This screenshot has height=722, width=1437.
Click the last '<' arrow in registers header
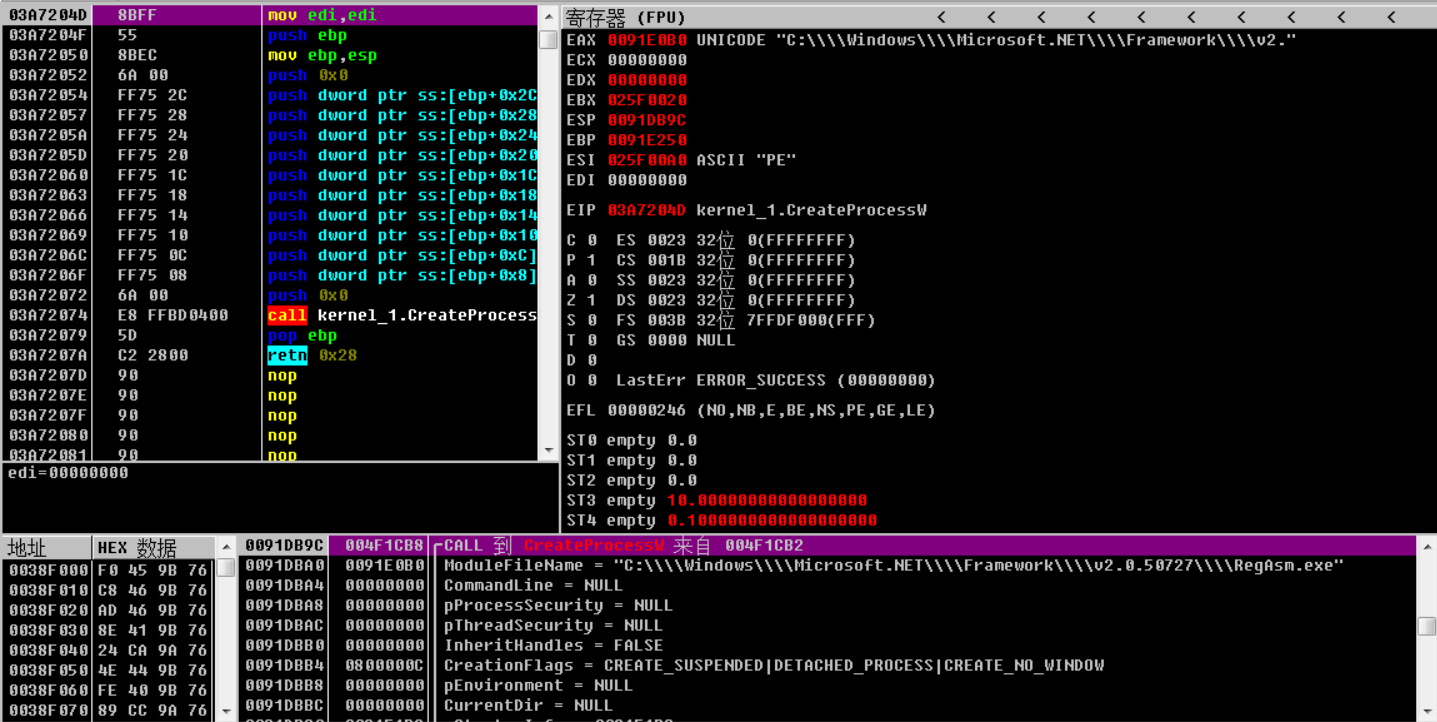pos(1391,17)
